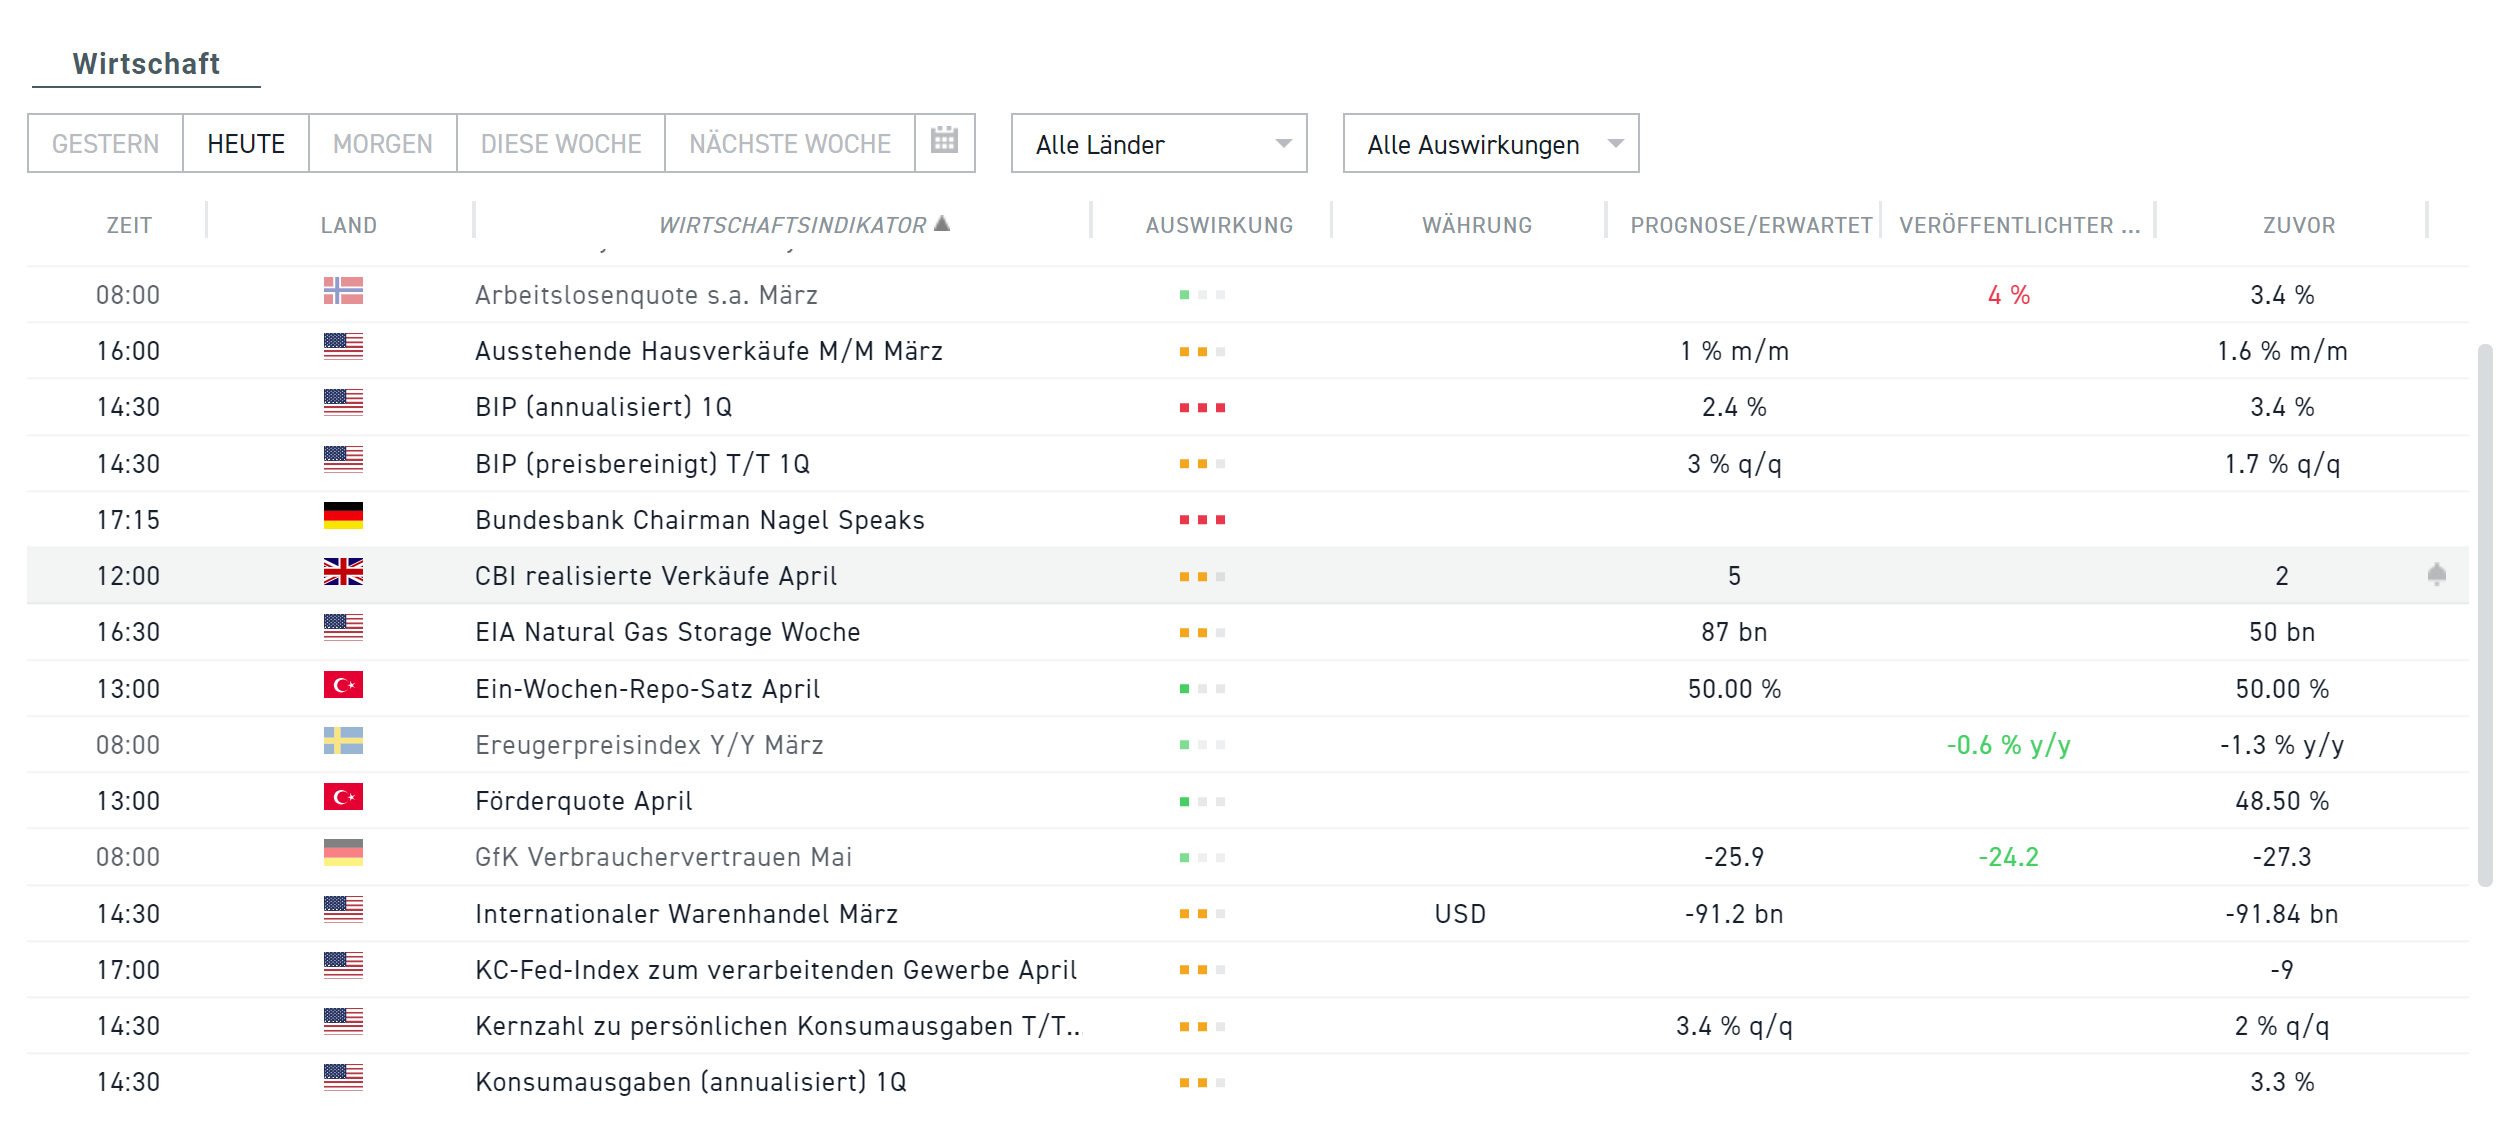Click the US flag next to BIP (annualisiert) 1Q

pyautogui.click(x=344, y=406)
